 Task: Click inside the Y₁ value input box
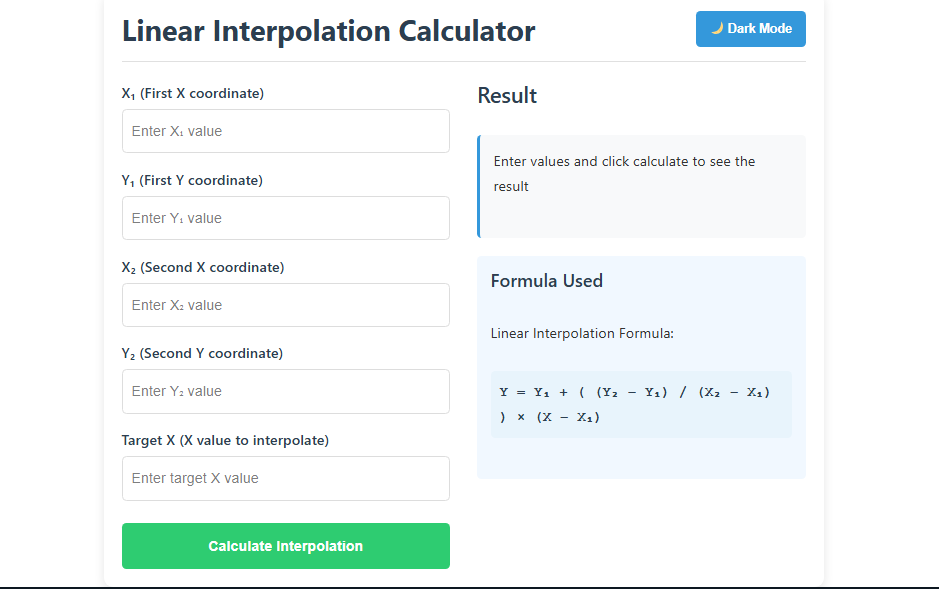(x=285, y=217)
